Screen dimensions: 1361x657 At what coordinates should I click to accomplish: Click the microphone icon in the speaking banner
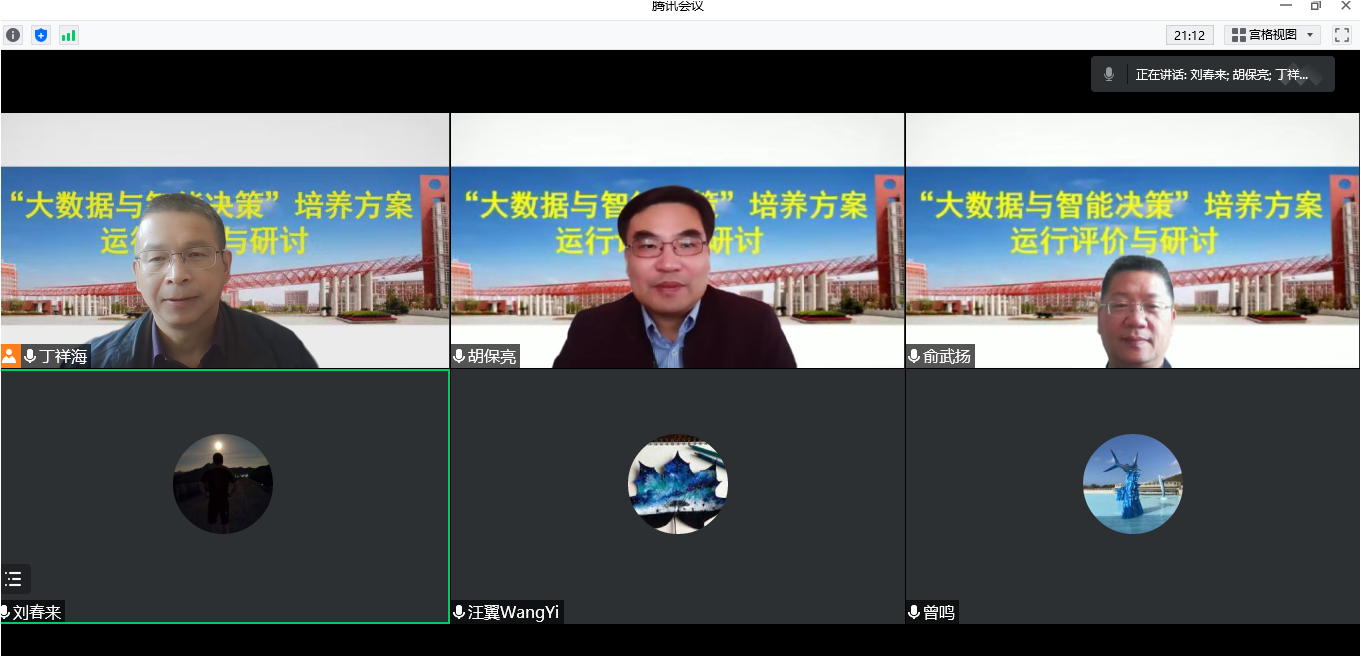1109,74
